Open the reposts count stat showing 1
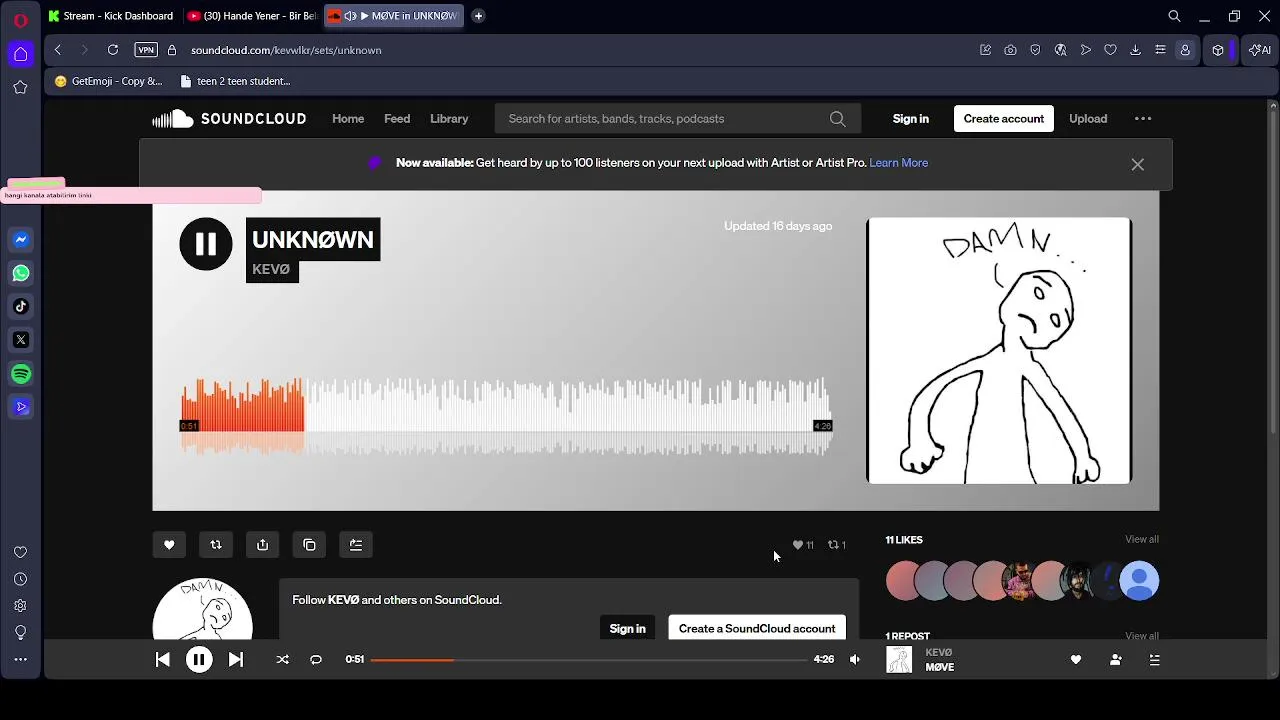Viewport: 1280px width, 720px height. click(x=837, y=545)
